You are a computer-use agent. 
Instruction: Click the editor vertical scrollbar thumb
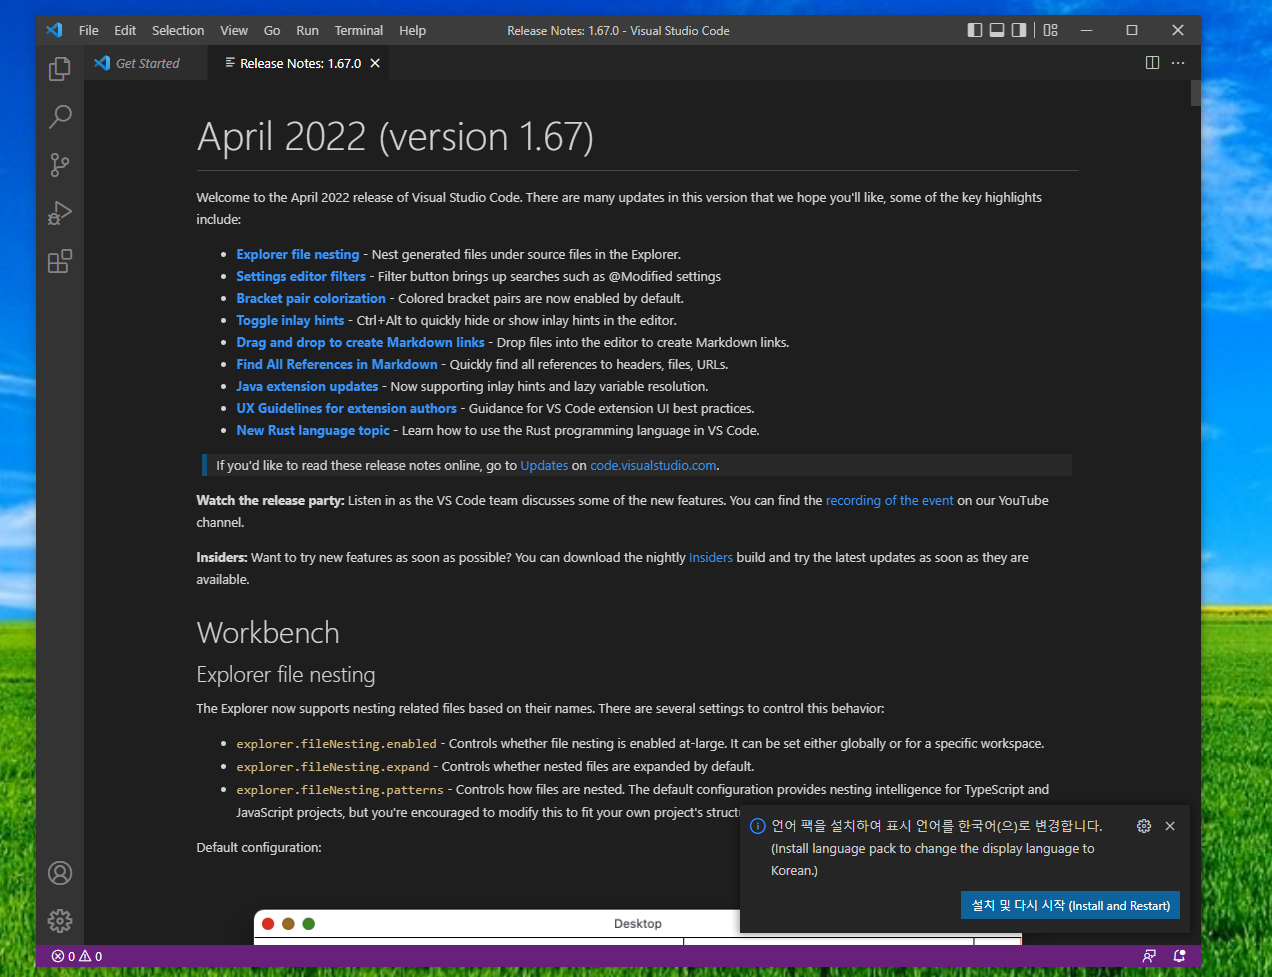(1196, 93)
